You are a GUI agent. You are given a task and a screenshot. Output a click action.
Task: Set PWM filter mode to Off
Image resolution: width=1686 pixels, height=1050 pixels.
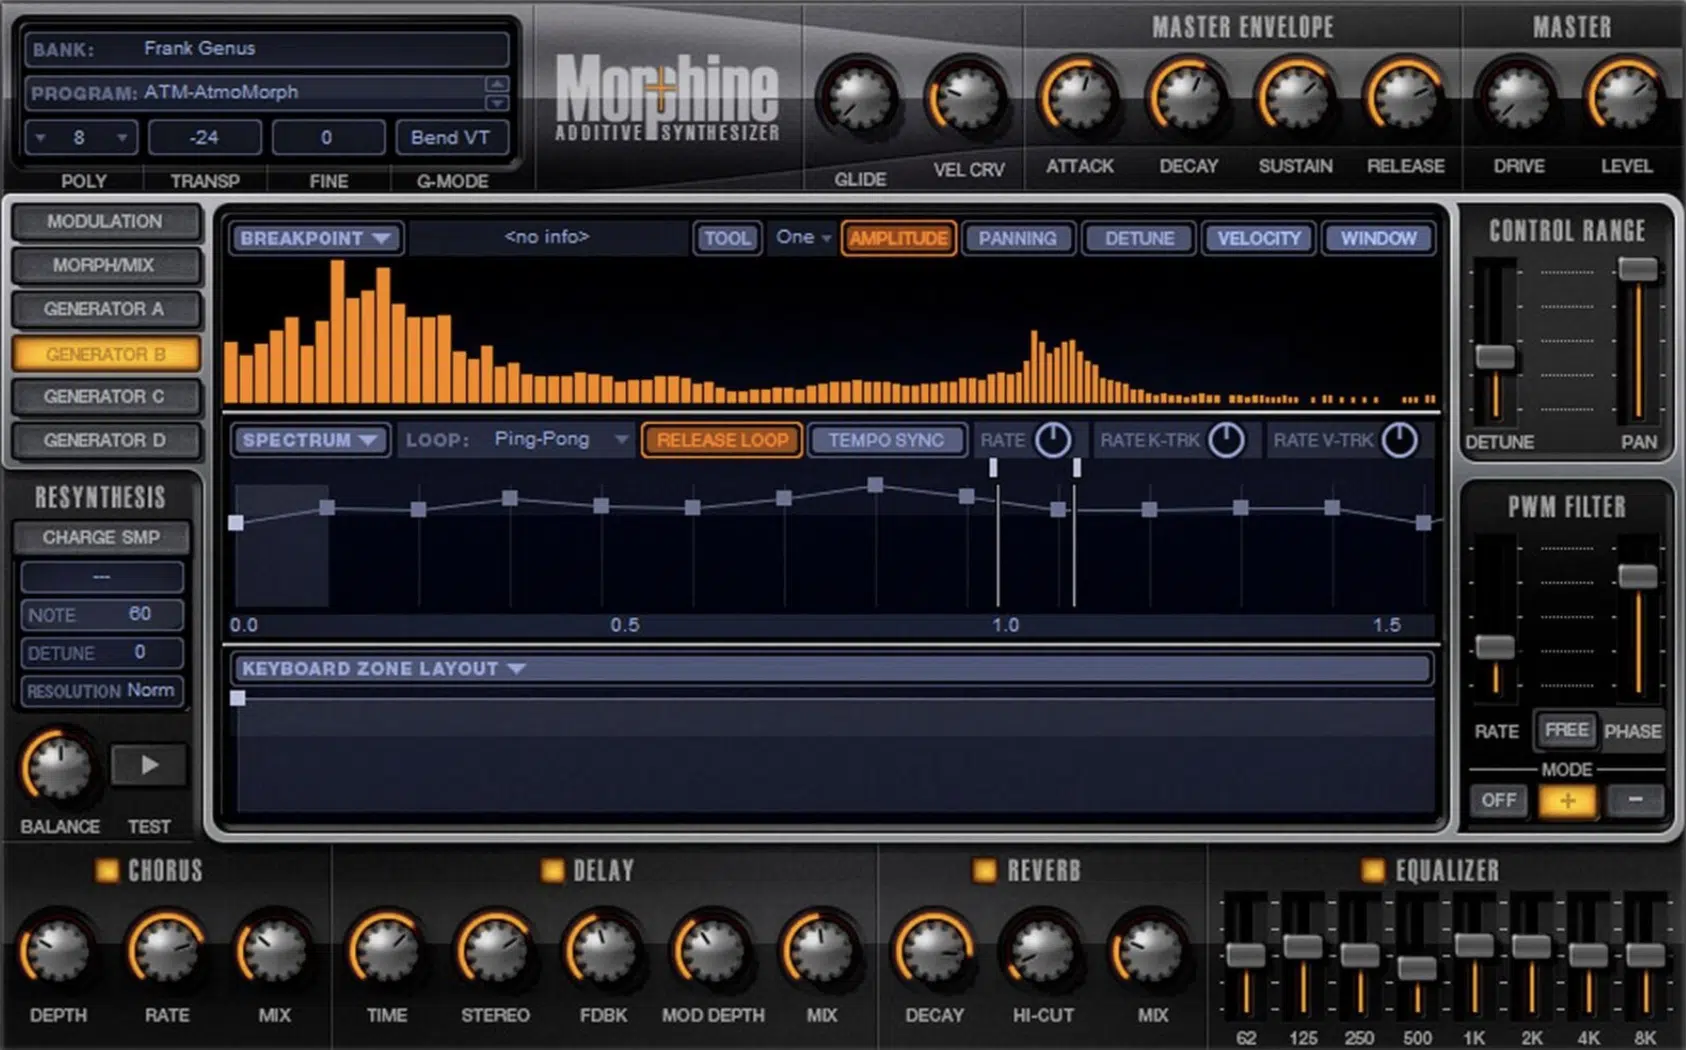(1498, 800)
